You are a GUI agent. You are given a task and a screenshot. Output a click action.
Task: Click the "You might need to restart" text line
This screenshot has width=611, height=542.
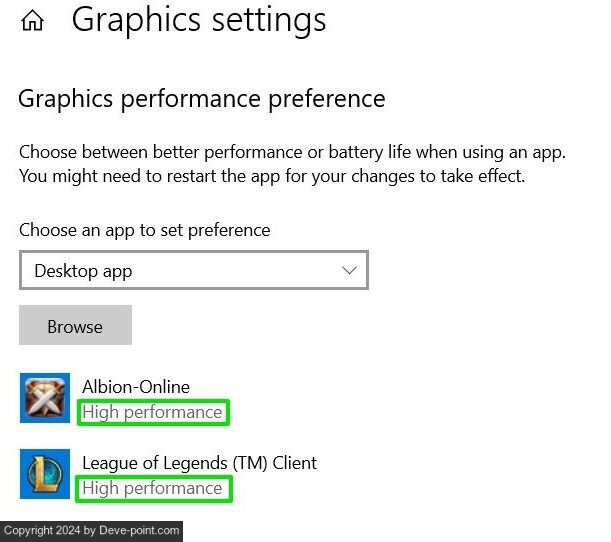pos(272,176)
